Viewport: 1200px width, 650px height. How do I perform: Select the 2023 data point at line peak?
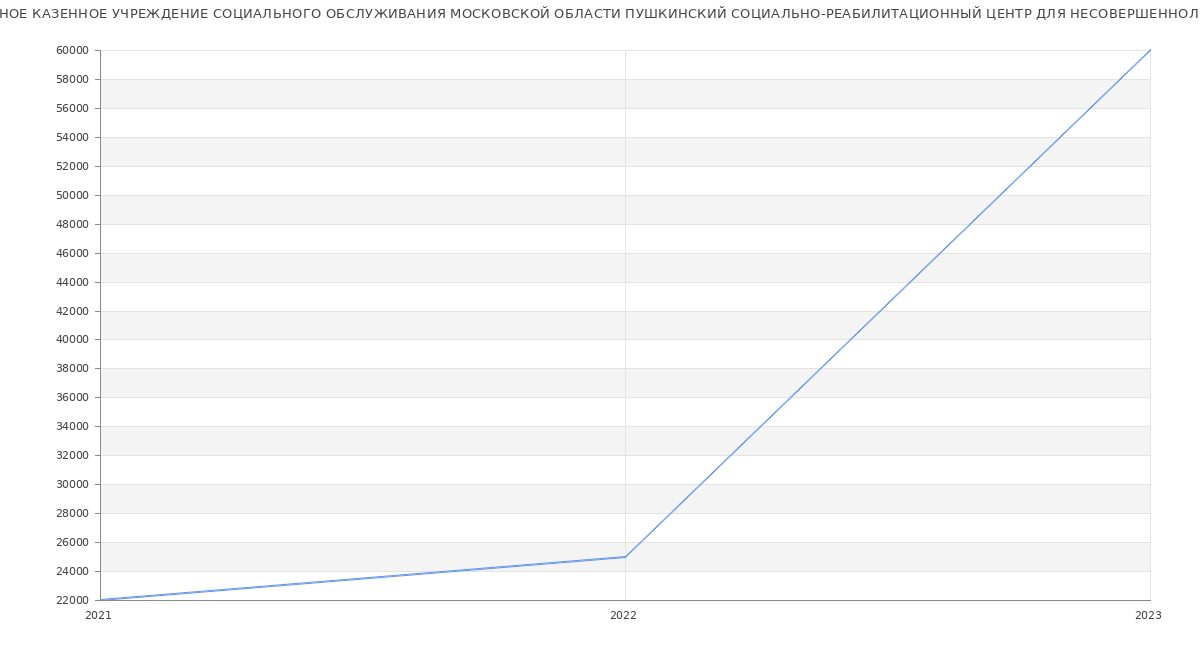click(1150, 50)
